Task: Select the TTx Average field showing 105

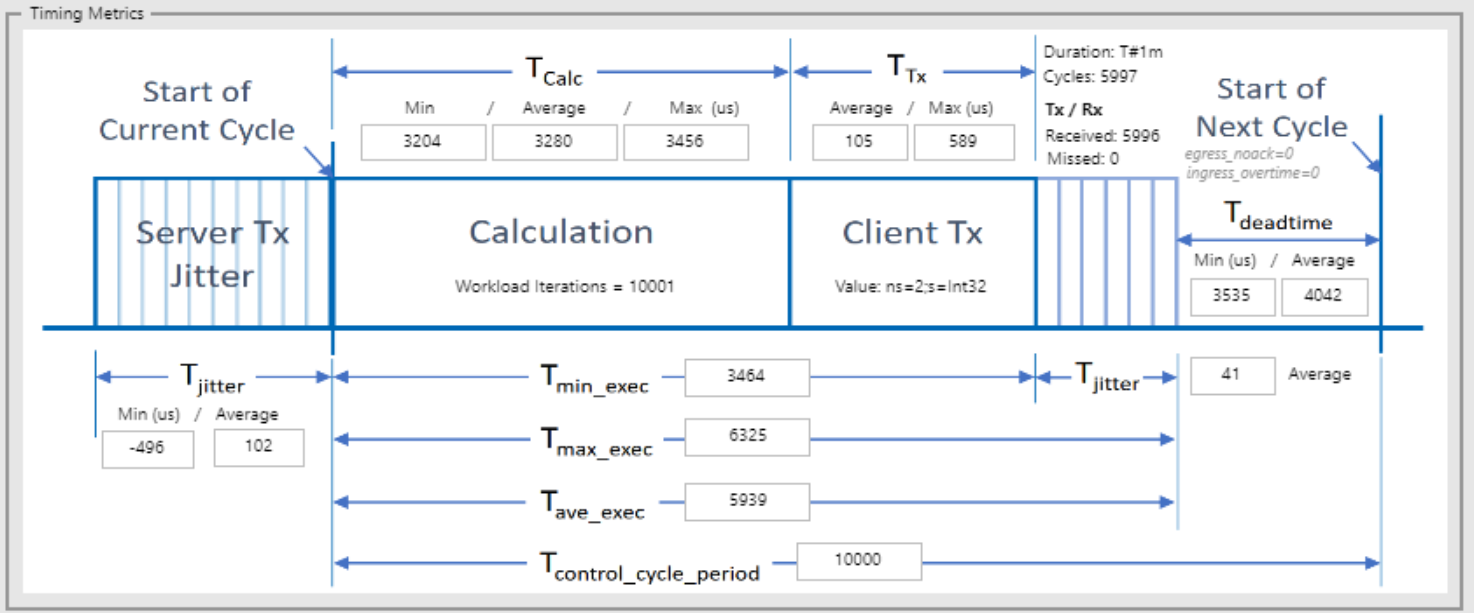Action: [860, 142]
